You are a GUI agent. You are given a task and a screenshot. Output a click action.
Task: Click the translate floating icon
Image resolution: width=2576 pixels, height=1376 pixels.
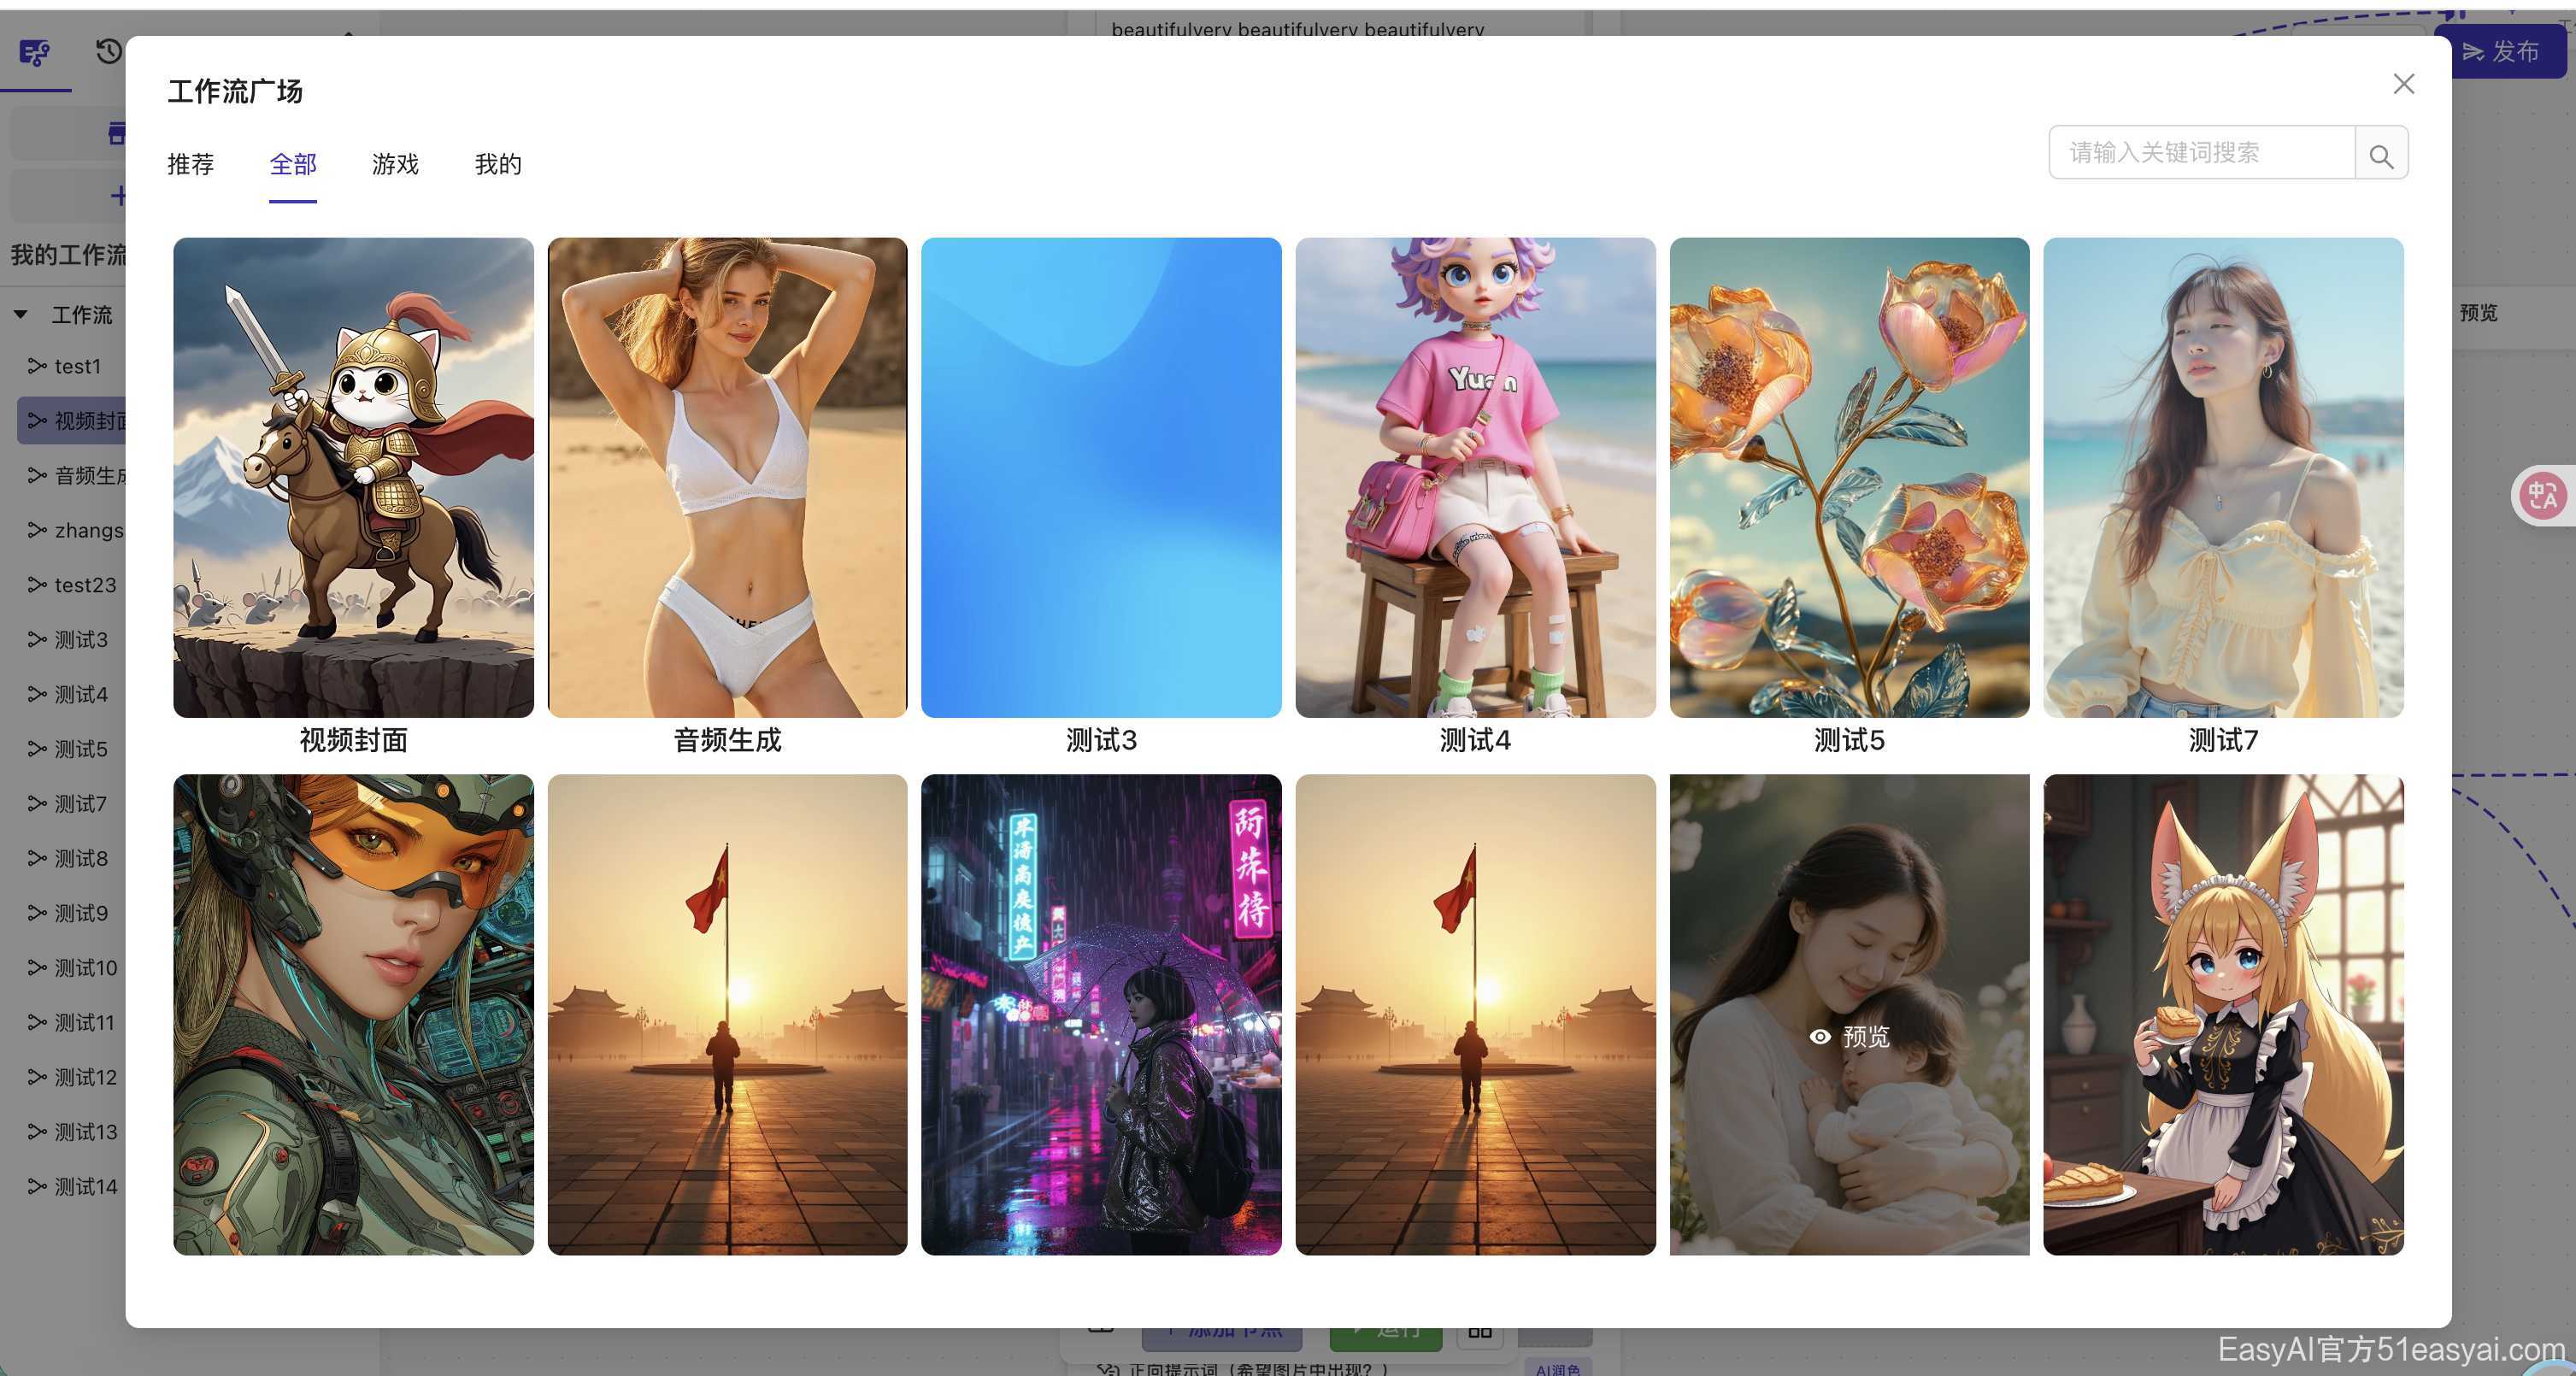tap(2542, 495)
